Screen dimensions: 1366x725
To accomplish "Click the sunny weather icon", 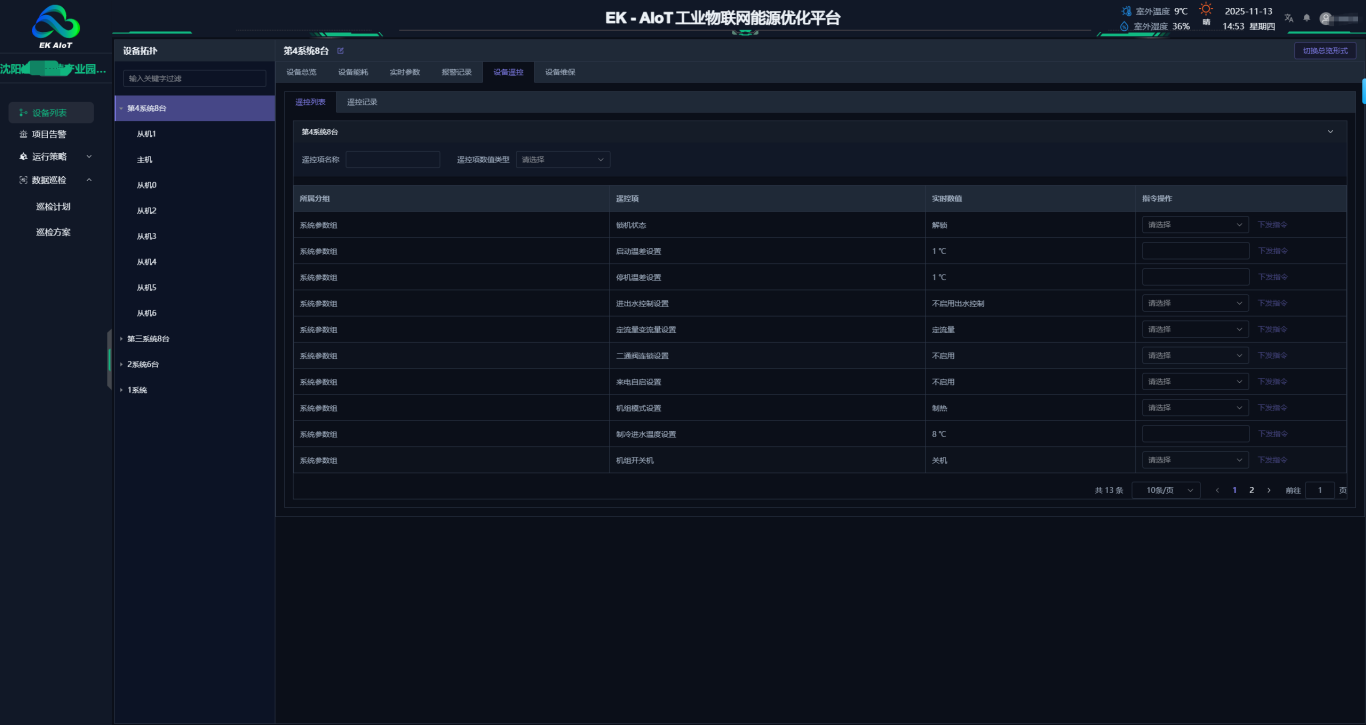I will tap(1206, 9).
